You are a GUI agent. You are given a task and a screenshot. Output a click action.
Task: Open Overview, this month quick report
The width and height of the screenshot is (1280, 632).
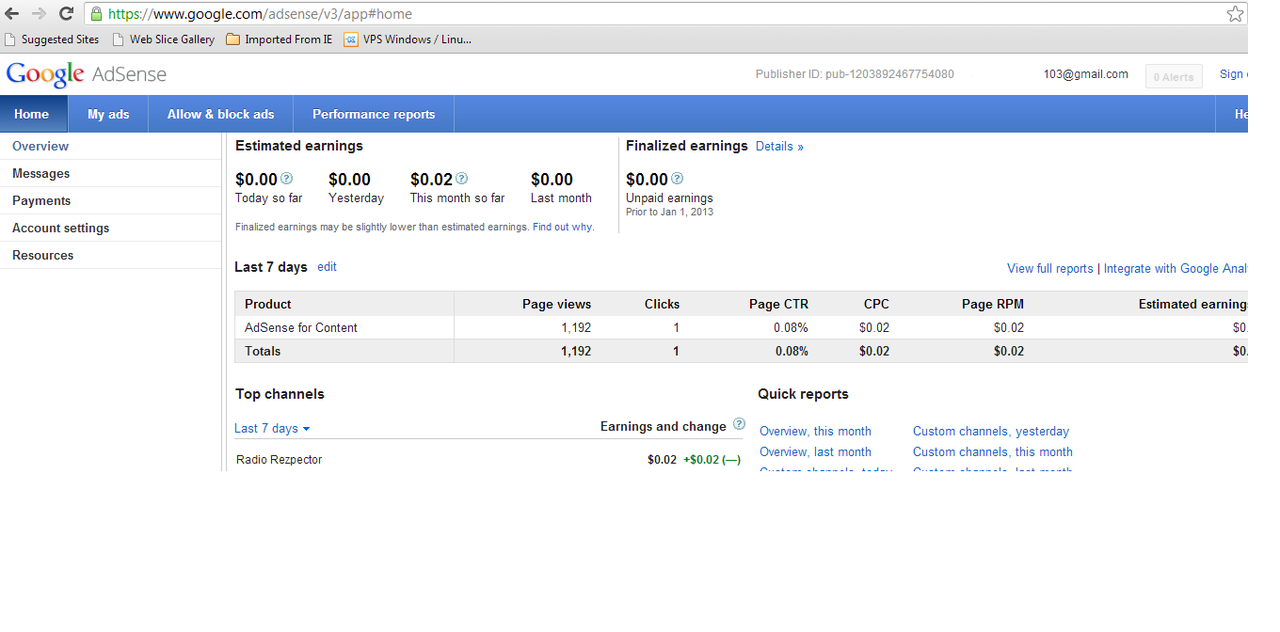click(x=815, y=431)
